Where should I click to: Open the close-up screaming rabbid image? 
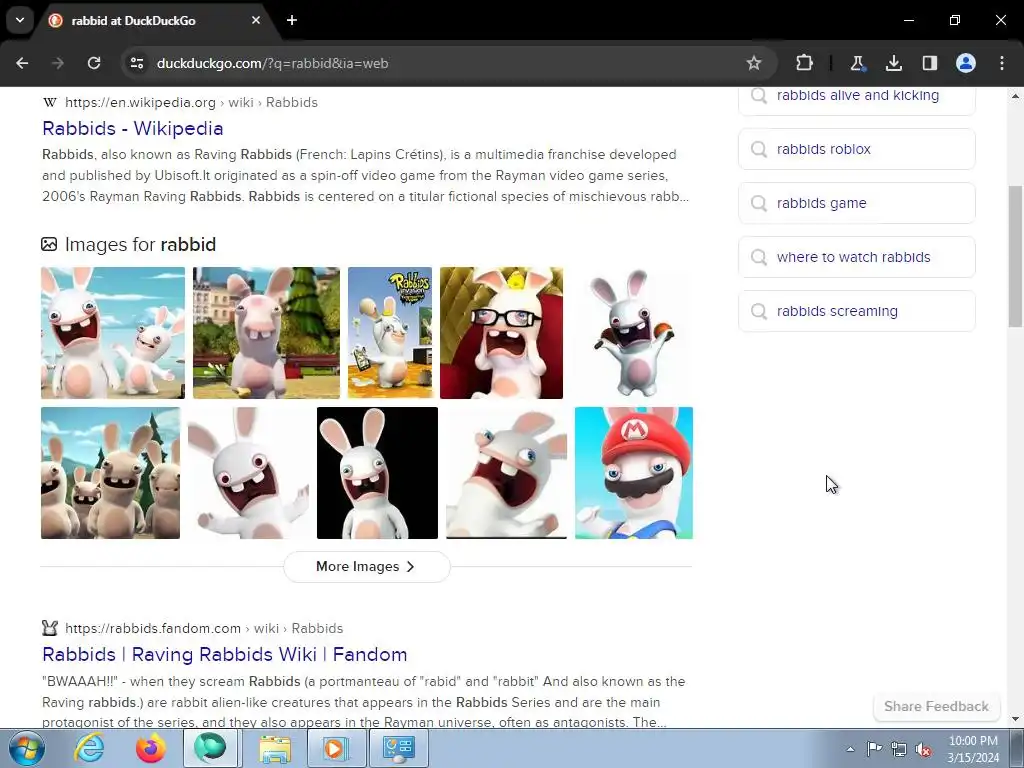pos(506,473)
